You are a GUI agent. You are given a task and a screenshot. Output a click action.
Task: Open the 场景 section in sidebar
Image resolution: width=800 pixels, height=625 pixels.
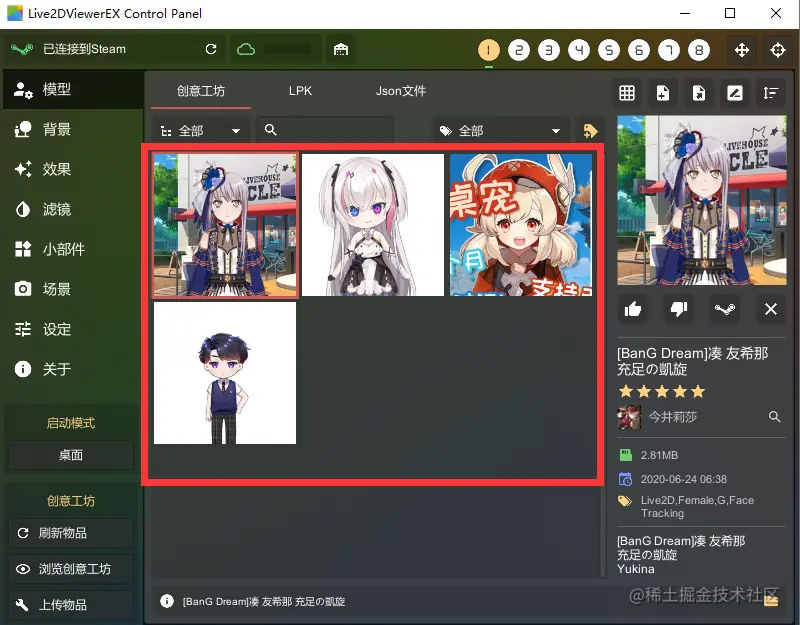click(x=72, y=289)
